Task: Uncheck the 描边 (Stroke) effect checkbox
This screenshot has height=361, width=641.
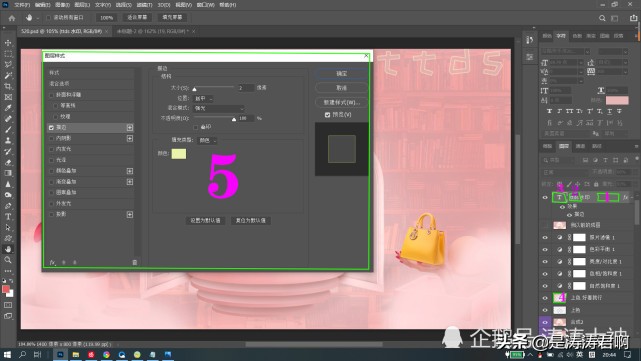Action: (52, 128)
